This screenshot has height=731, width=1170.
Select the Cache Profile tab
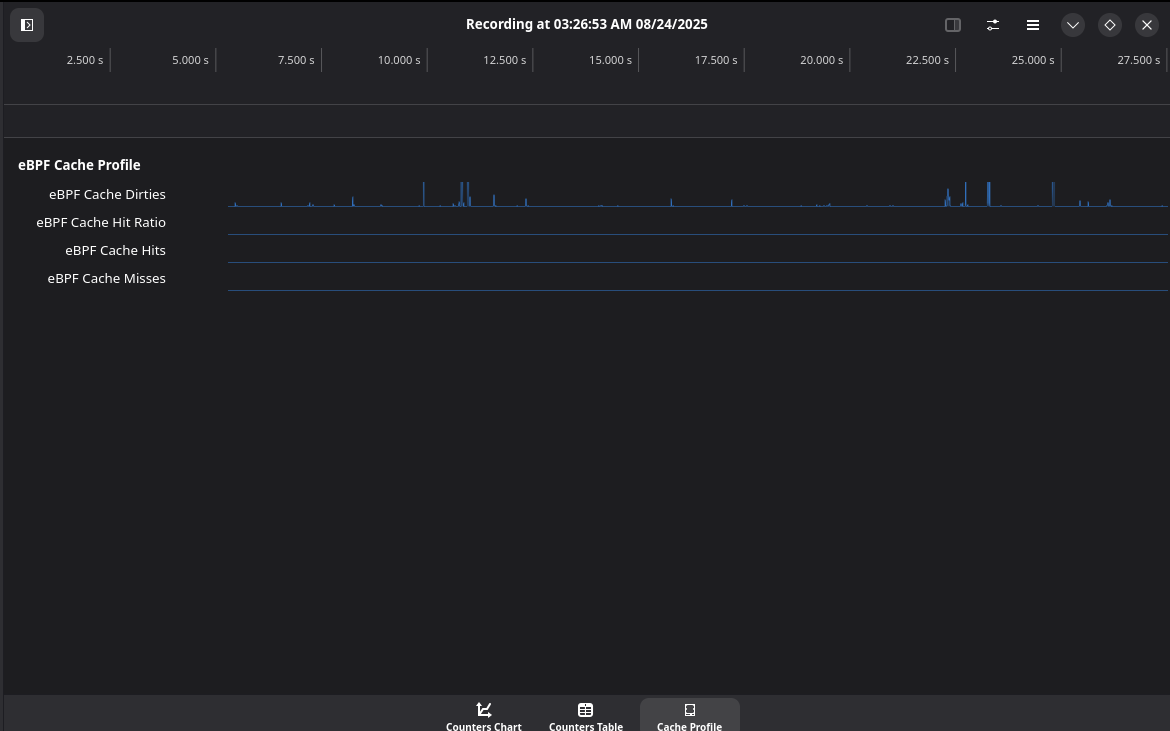tap(689, 715)
